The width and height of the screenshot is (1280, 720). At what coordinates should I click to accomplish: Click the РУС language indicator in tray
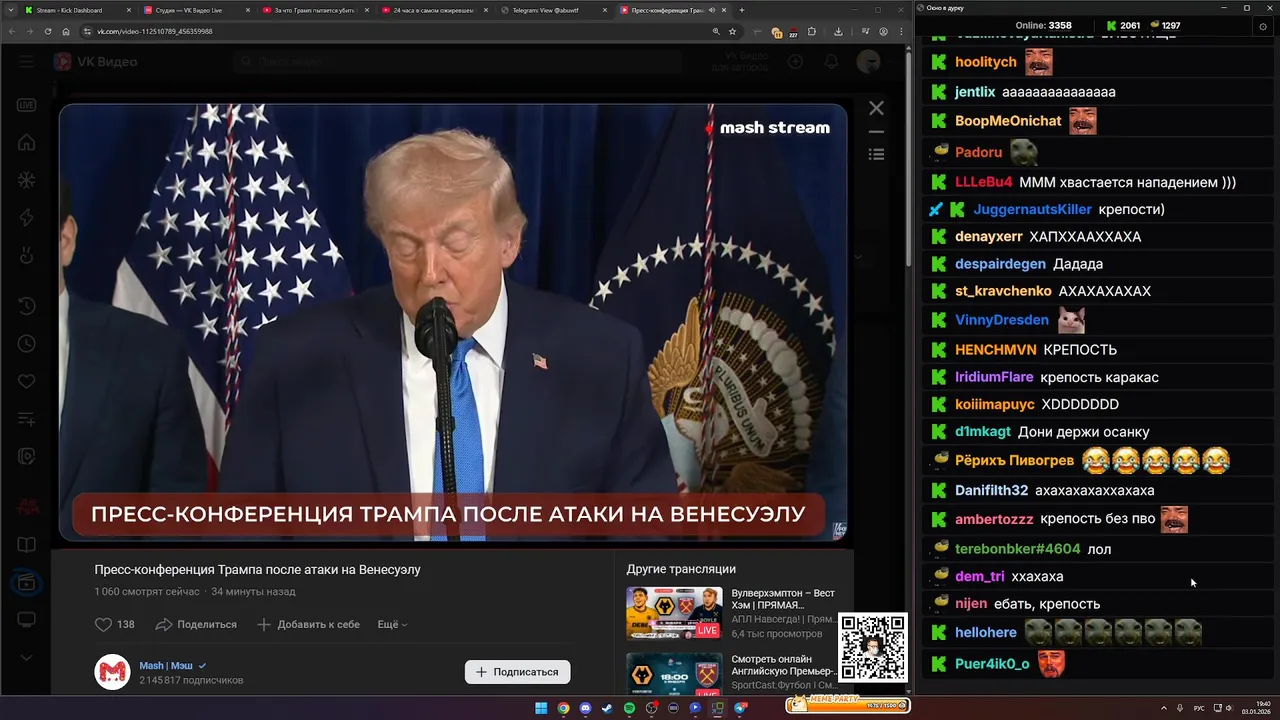pyautogui.click(x=1199, y=708)
